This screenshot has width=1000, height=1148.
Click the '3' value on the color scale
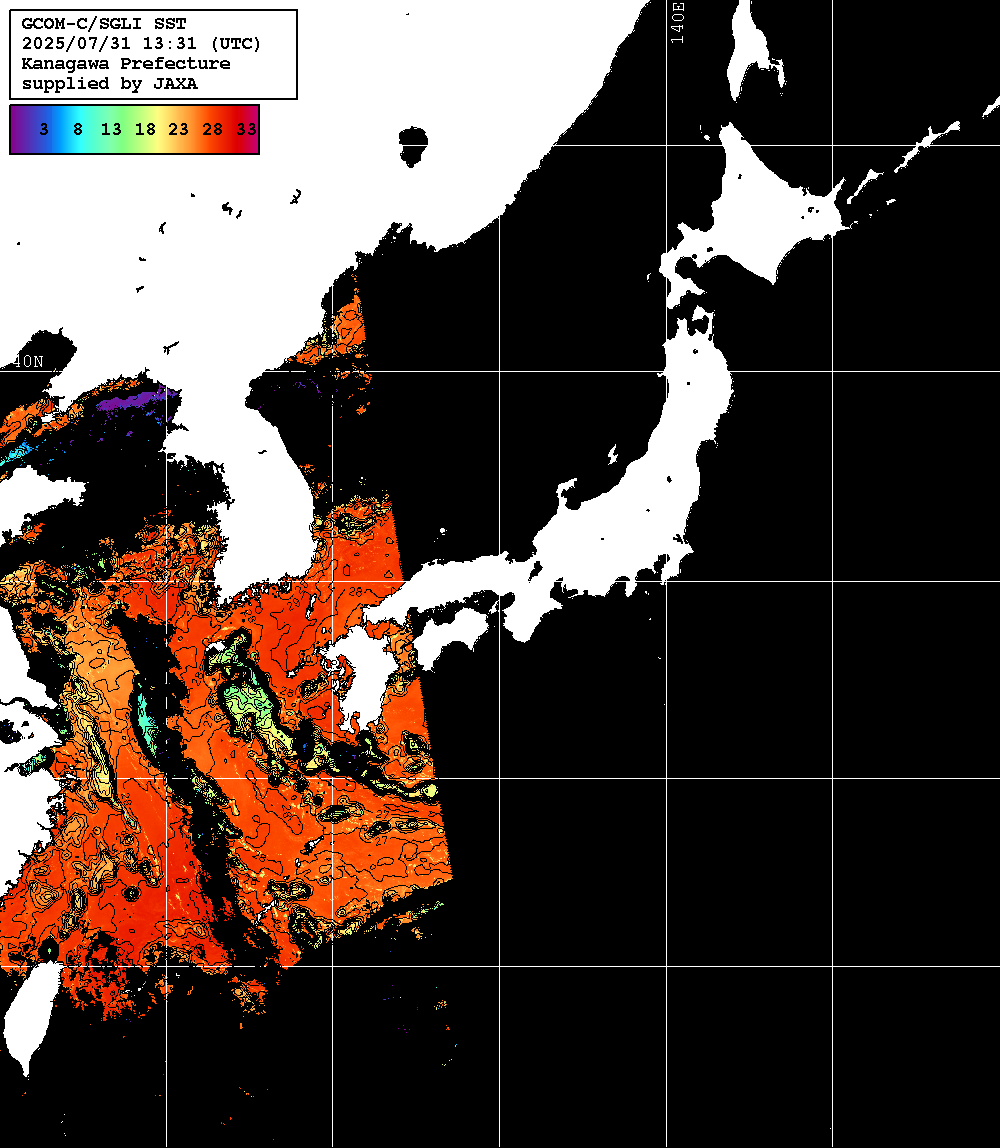point(44,130)
